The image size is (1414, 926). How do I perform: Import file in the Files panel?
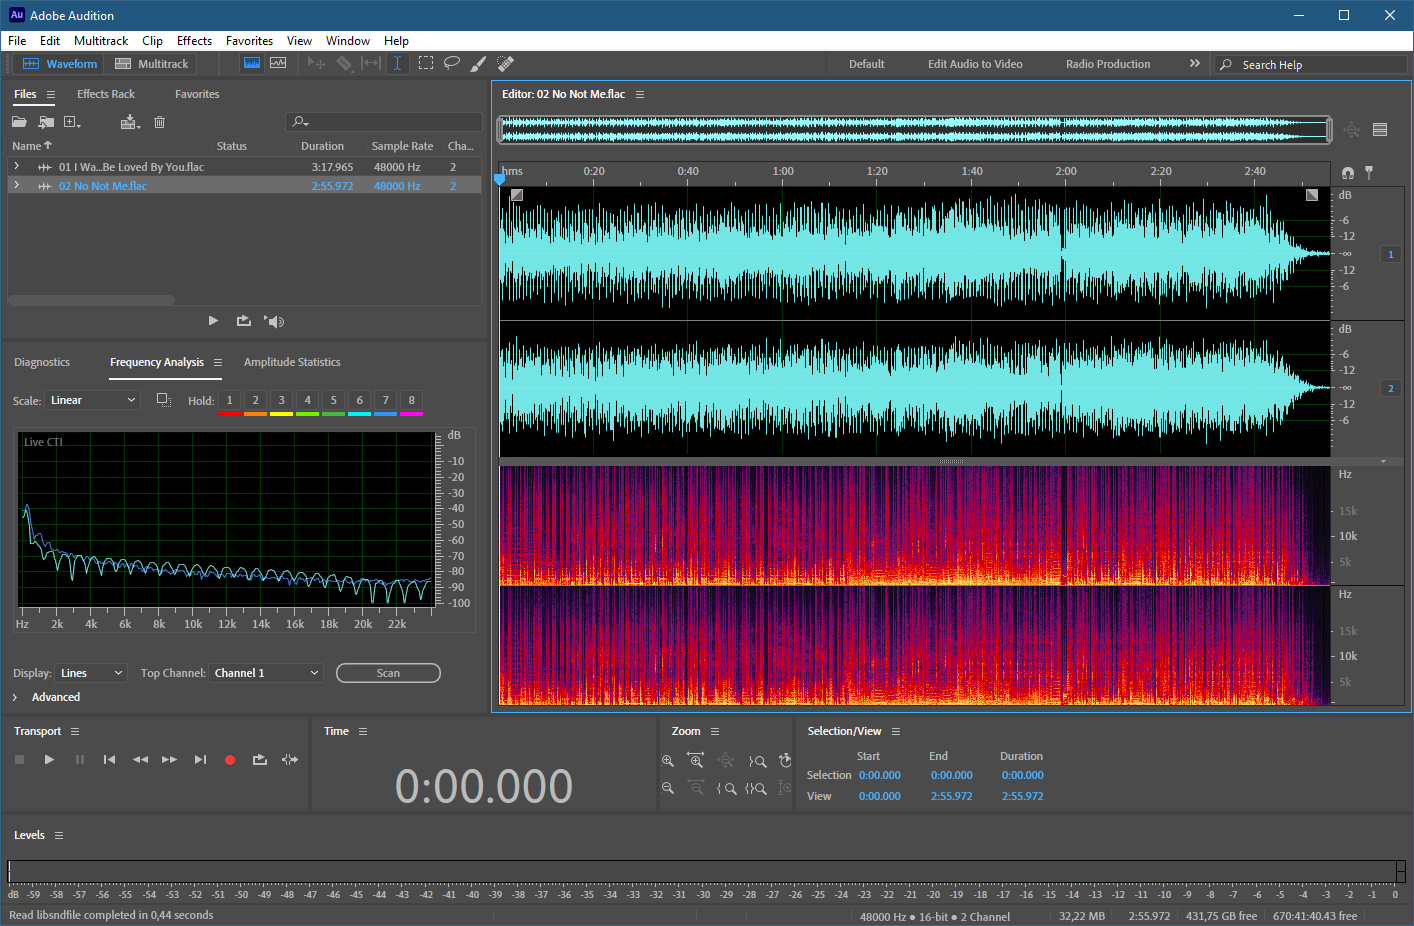click(46, 122)
